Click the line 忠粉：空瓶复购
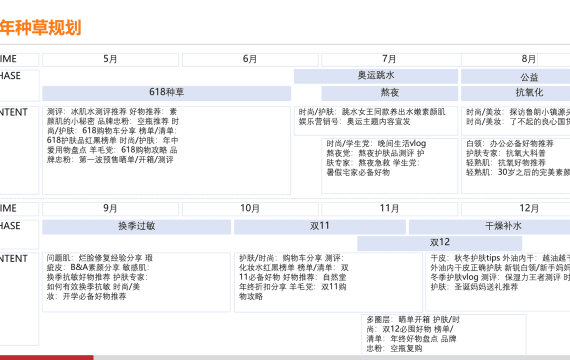This screenshot has height=360, width=570. (394, 349)
